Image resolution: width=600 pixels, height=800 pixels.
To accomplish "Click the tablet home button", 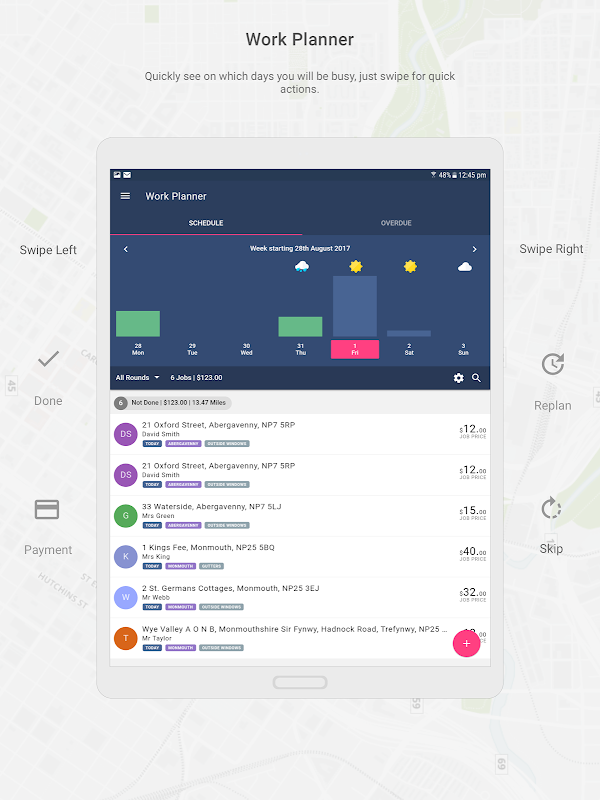I will tap(300, 682).
